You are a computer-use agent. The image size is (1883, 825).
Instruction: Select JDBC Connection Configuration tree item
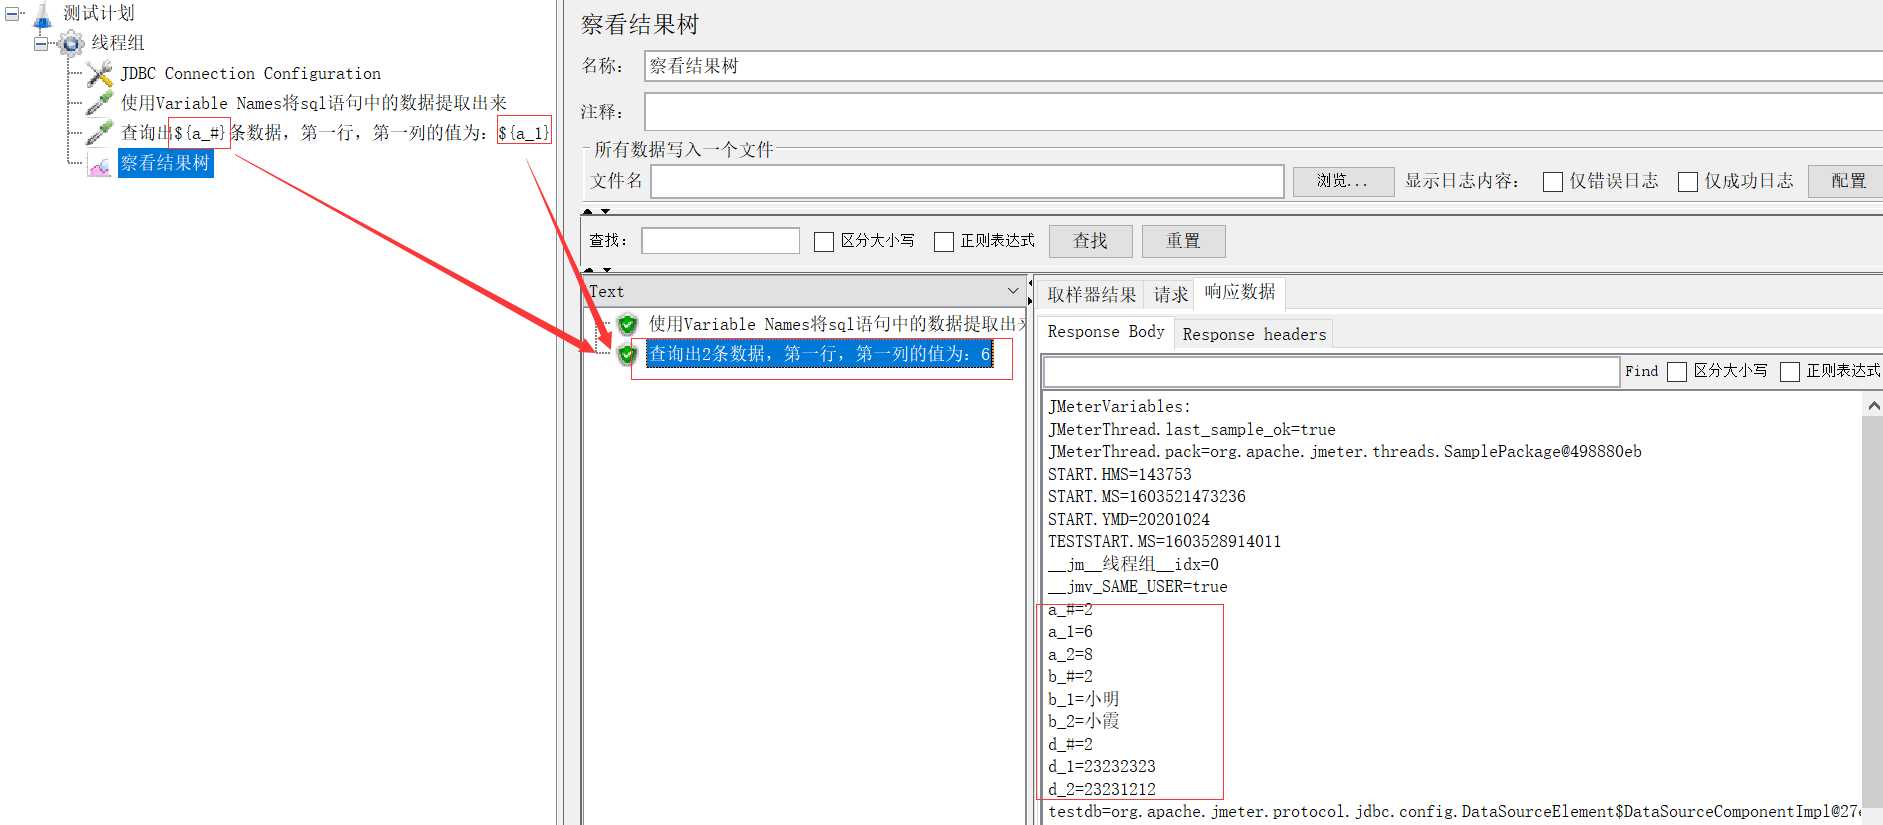[x=250, y=73]
